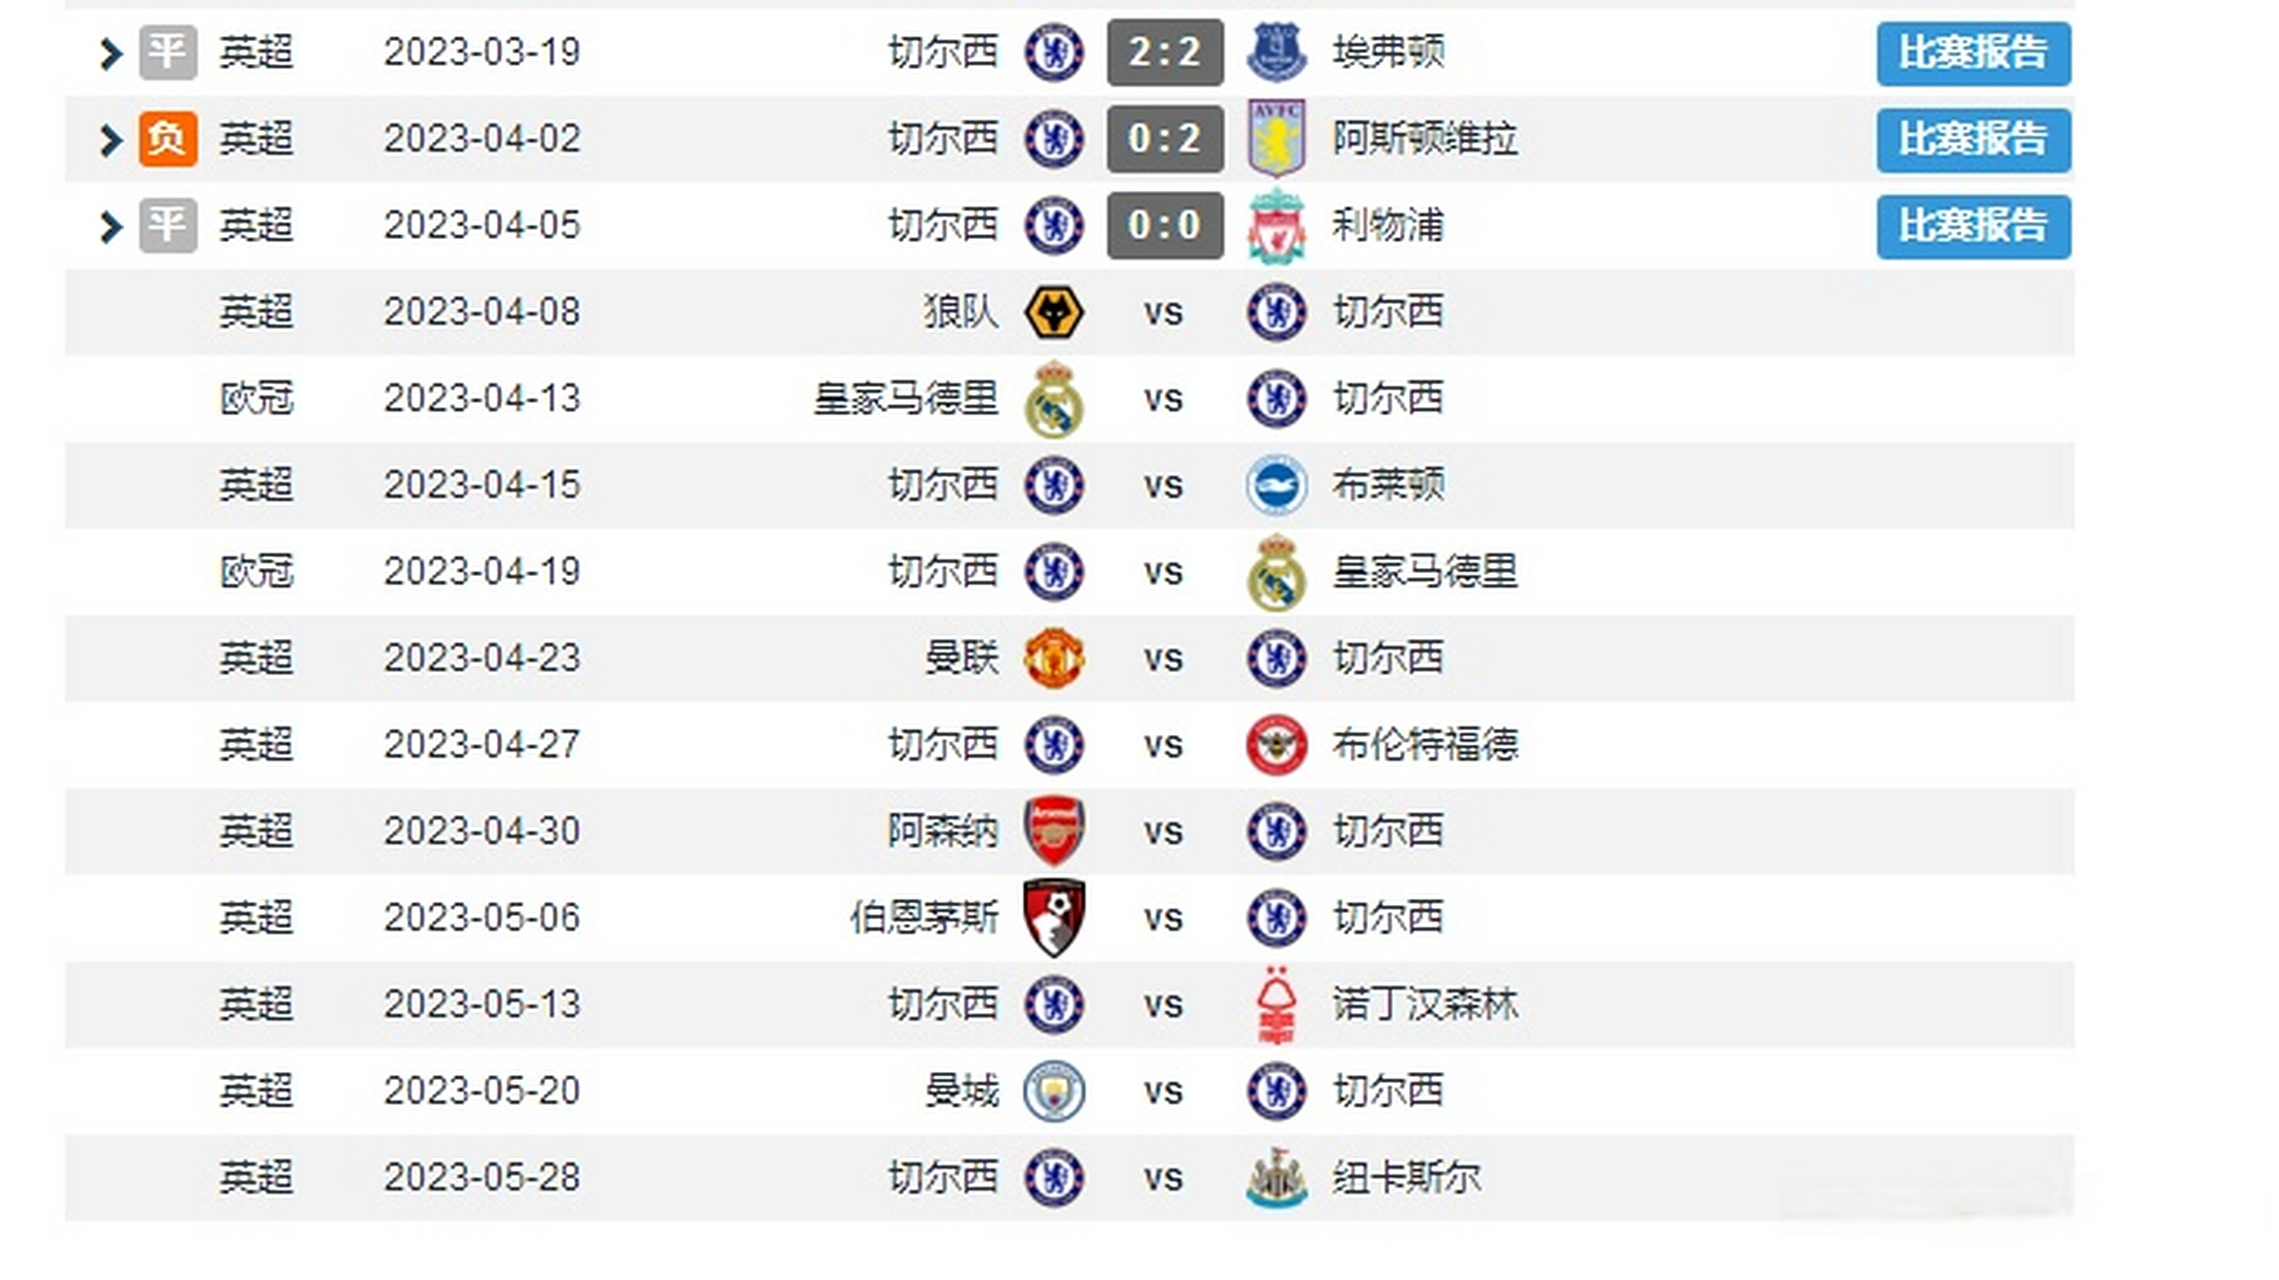Expand the 2023-03-19 match row arrow
This screenshot has height=1280, width=2279.
(x=110, y=53)
